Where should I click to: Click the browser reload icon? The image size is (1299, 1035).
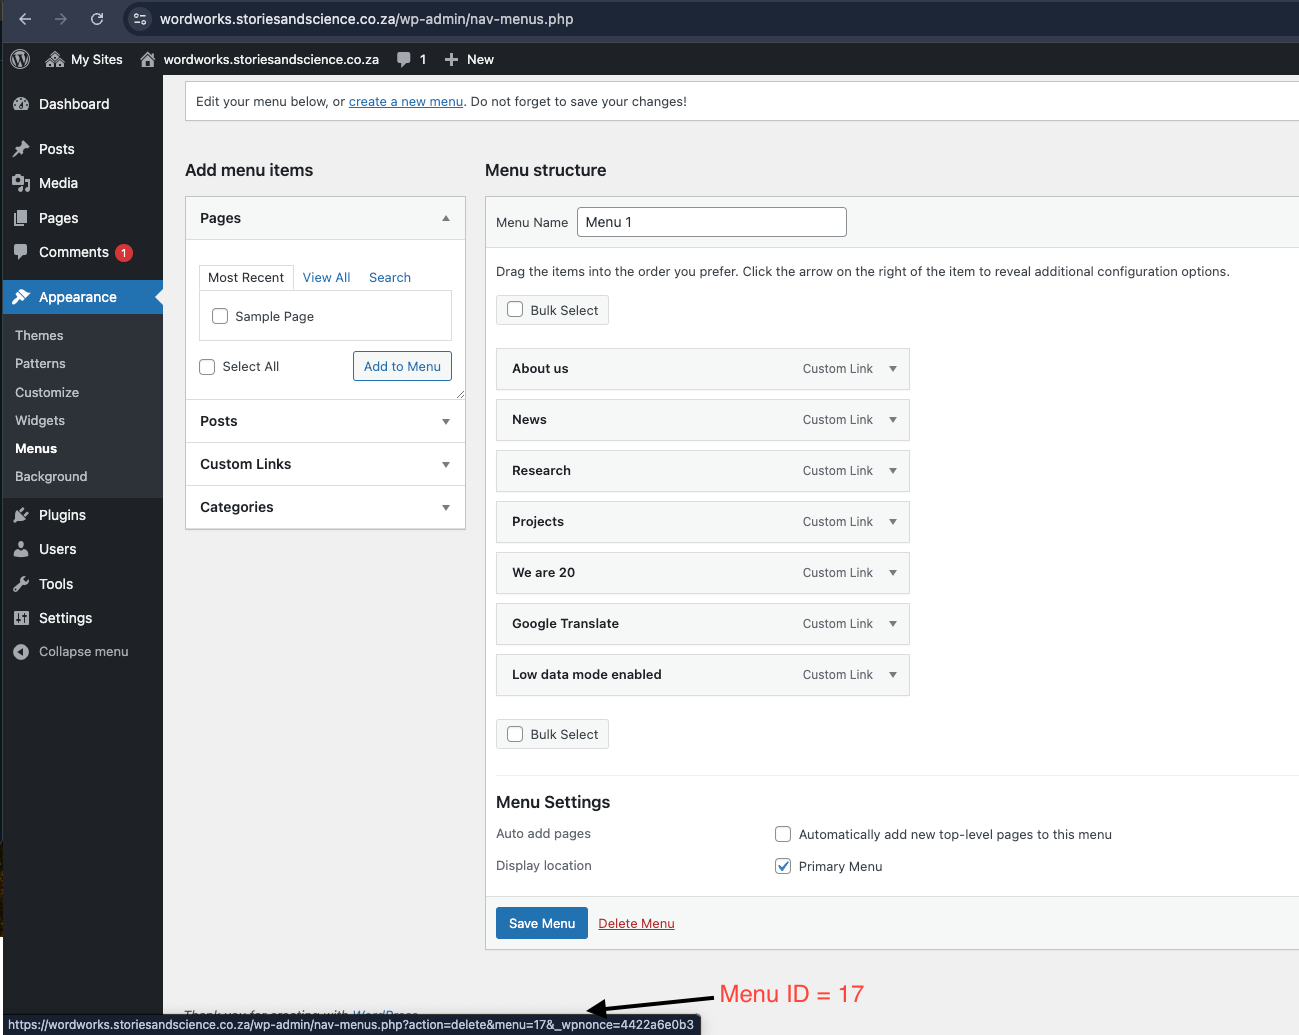point(97,19)
